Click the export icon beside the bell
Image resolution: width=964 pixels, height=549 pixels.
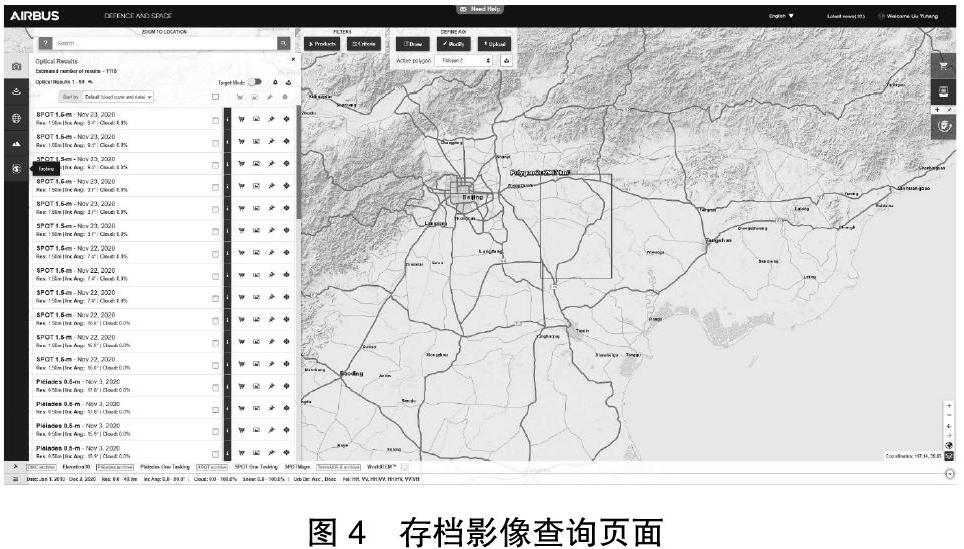click(288, 82)
